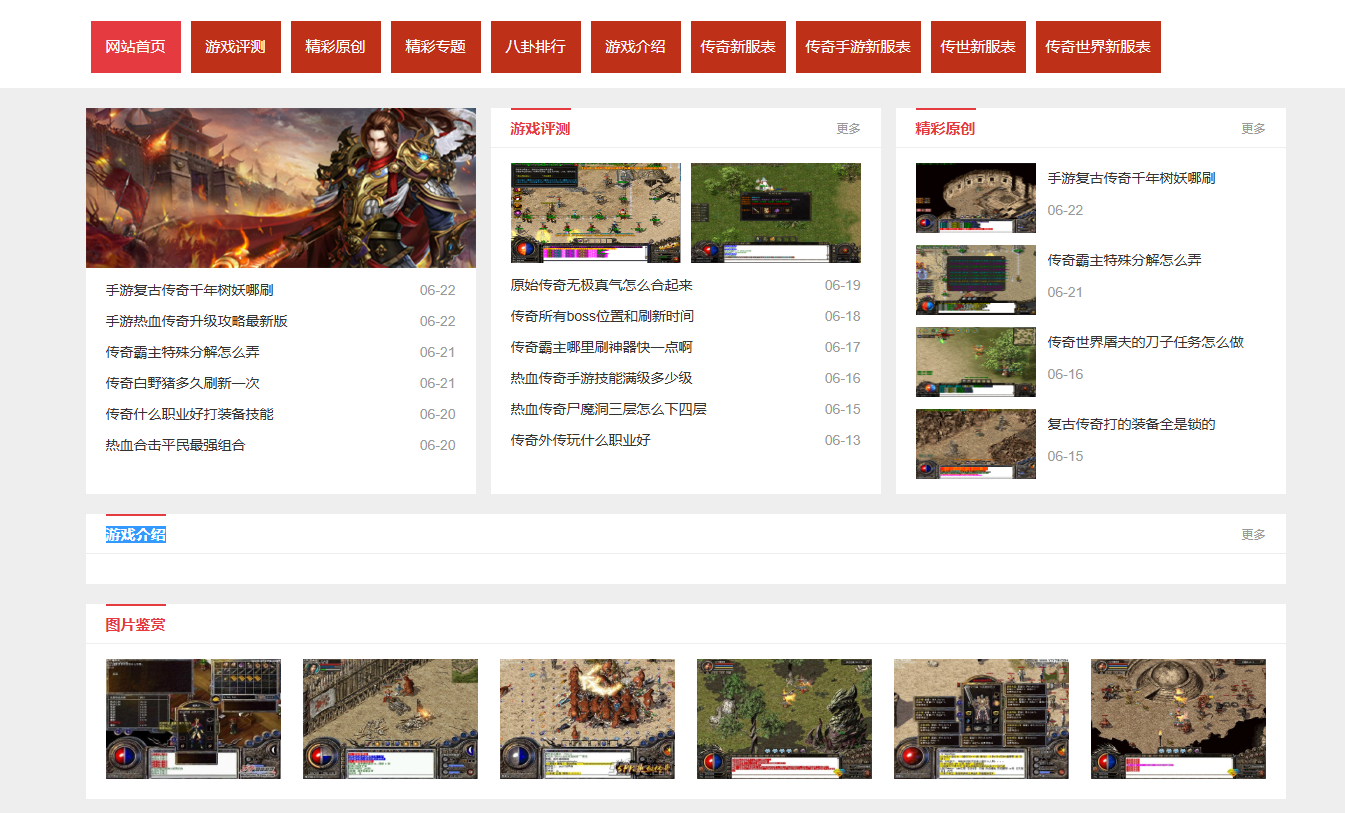Open the third screenshot in 图片鉴赏 gallery

tap(587, 719)
